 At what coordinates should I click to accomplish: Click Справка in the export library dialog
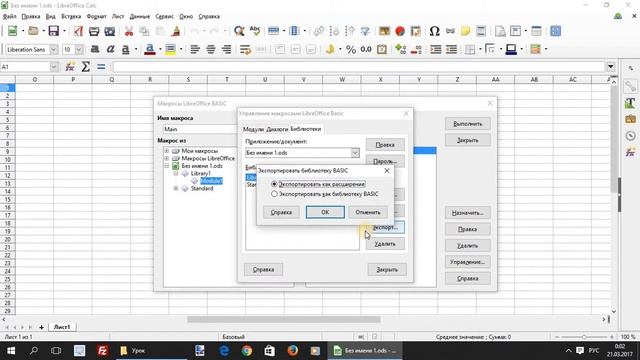(281, 212)
